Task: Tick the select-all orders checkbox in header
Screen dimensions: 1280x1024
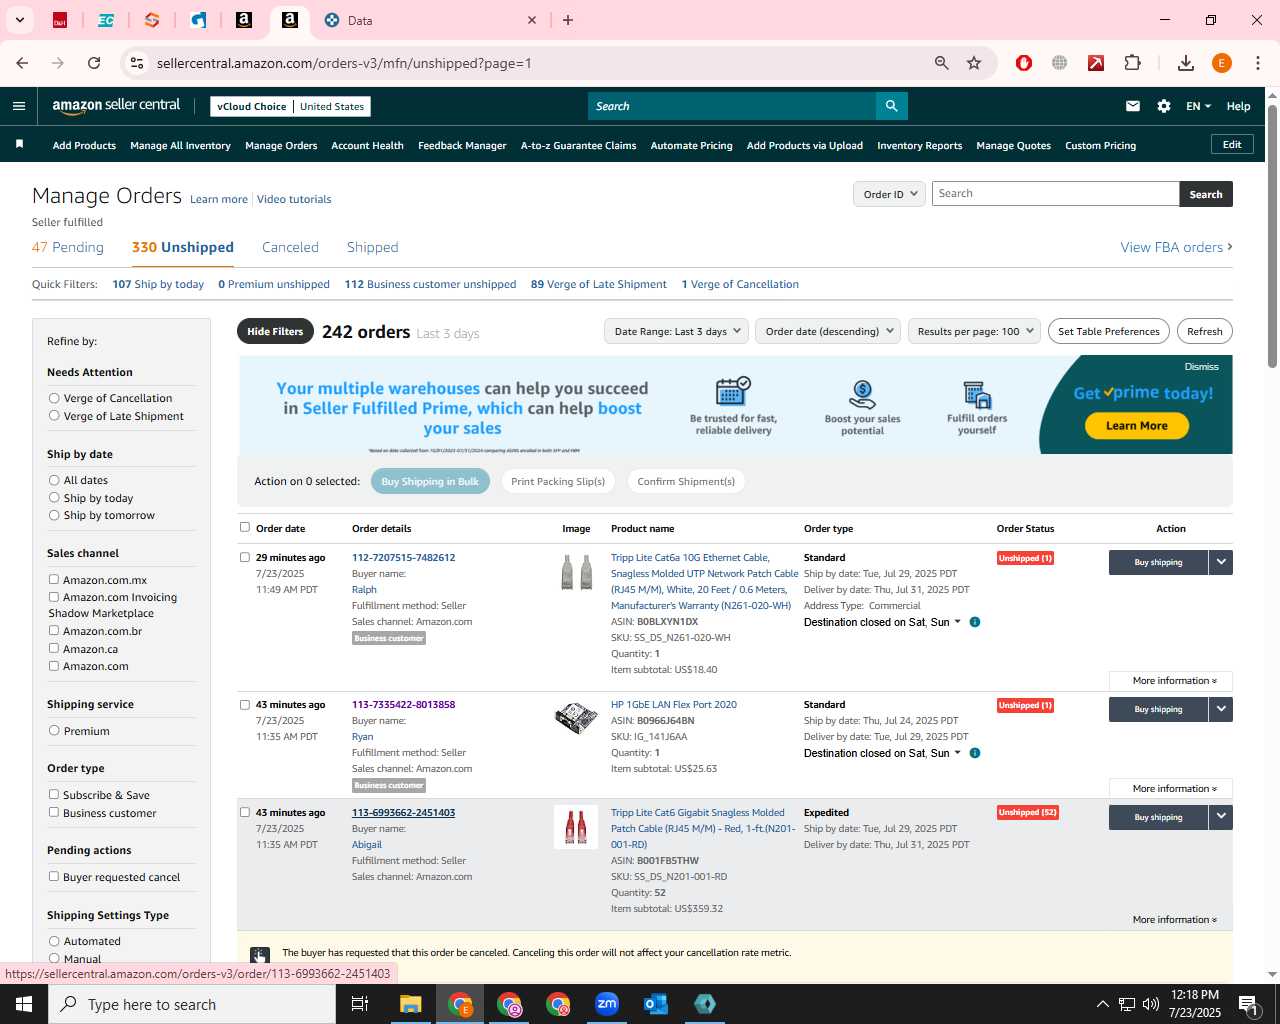Action: pyautogui.click(x=245, y=527)
